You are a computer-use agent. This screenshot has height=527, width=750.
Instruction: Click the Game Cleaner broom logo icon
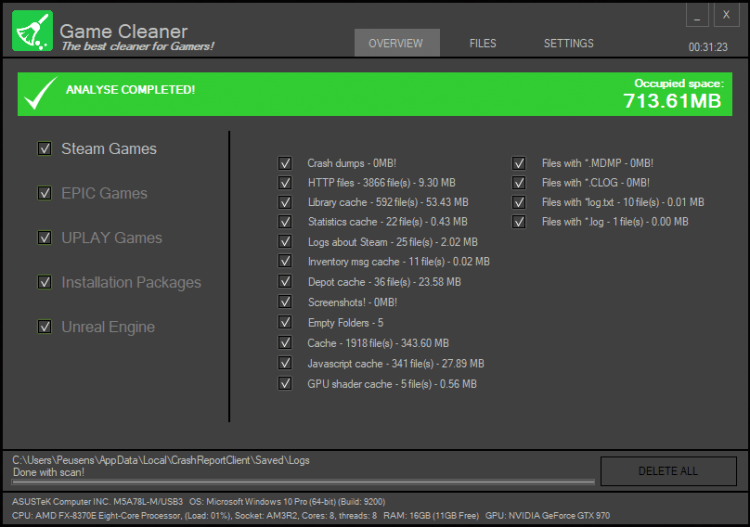point(32,31)
